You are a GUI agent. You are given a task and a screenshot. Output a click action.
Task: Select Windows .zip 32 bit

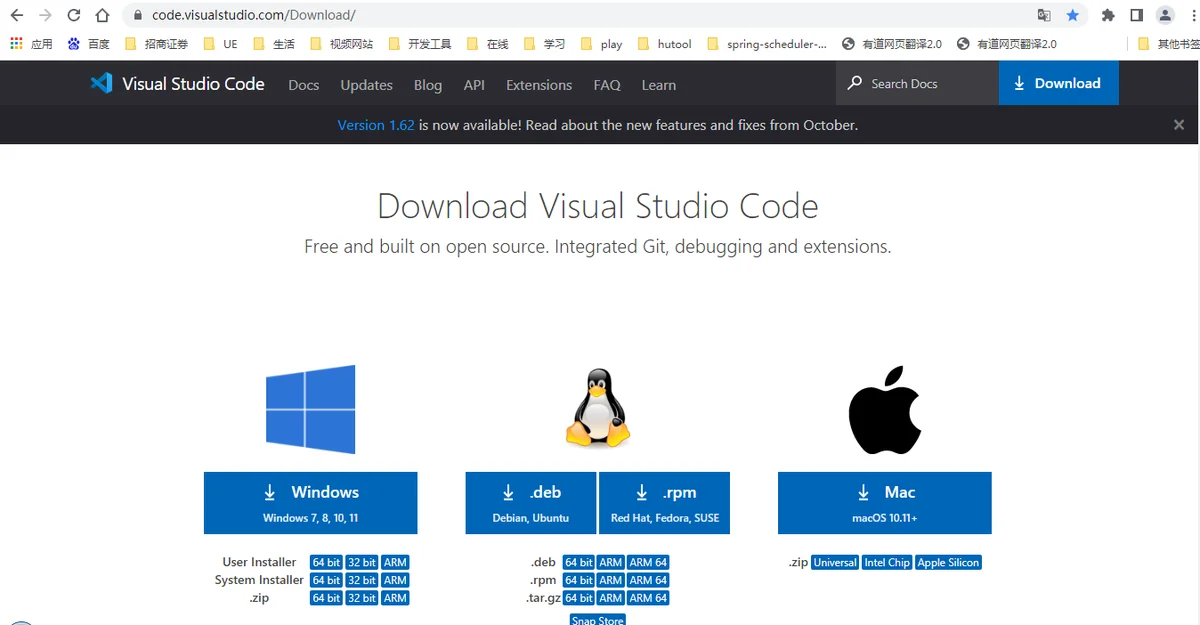click(x=362, y=598)
